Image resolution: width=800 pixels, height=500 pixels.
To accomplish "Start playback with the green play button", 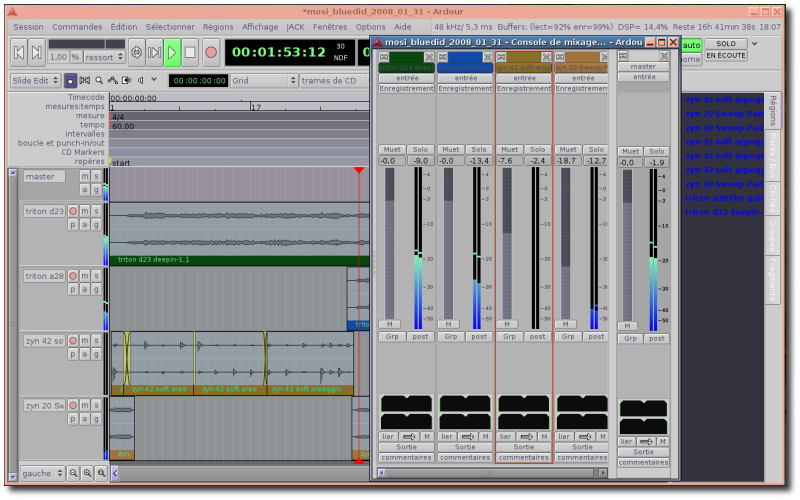I will tap(172, 51).
